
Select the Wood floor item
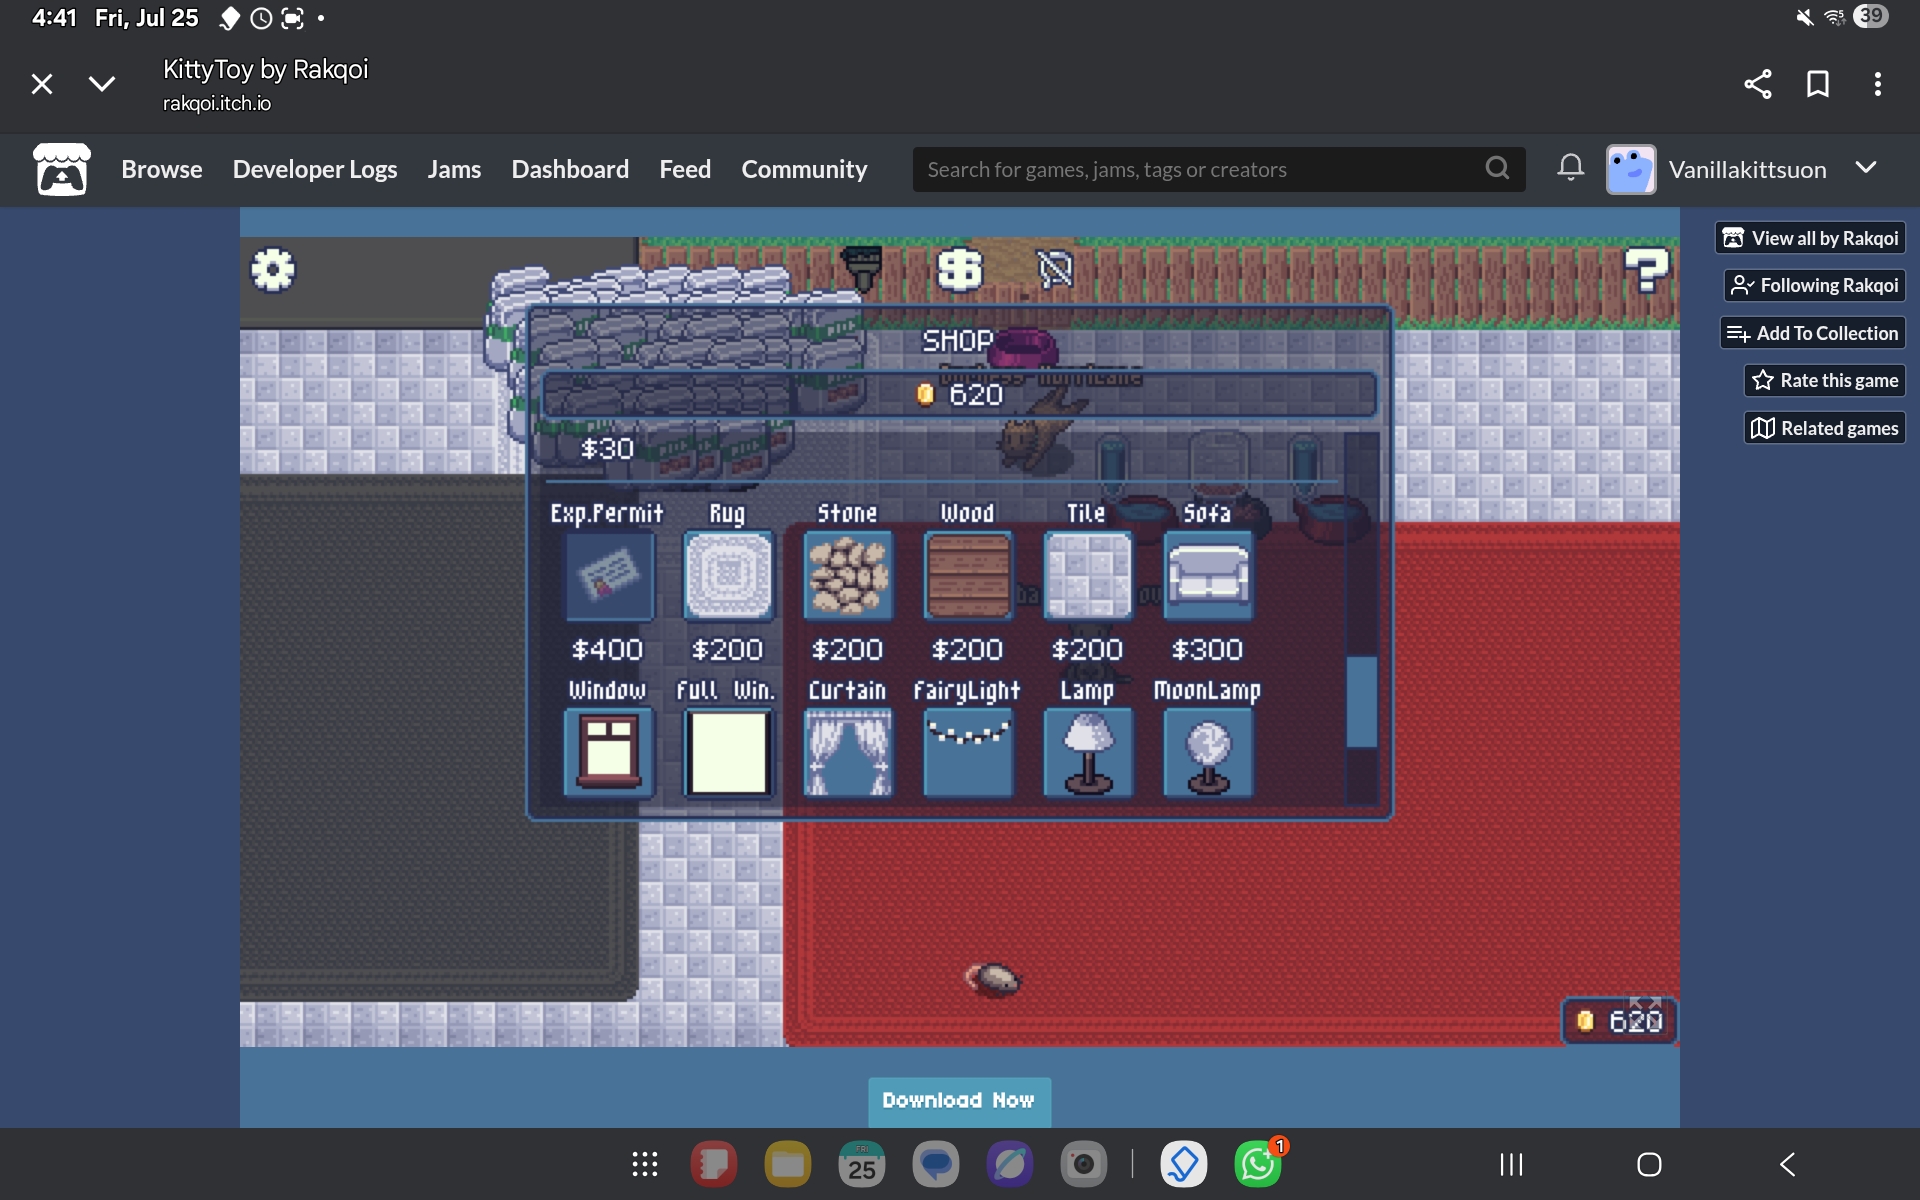pyautogui.click(x=968, y=576)
